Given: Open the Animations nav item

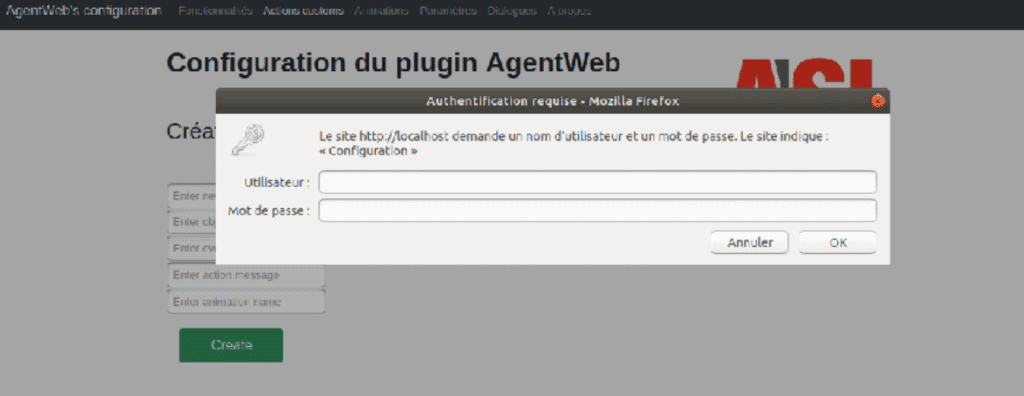Looking at the screenshot, I should click(381, 11).
